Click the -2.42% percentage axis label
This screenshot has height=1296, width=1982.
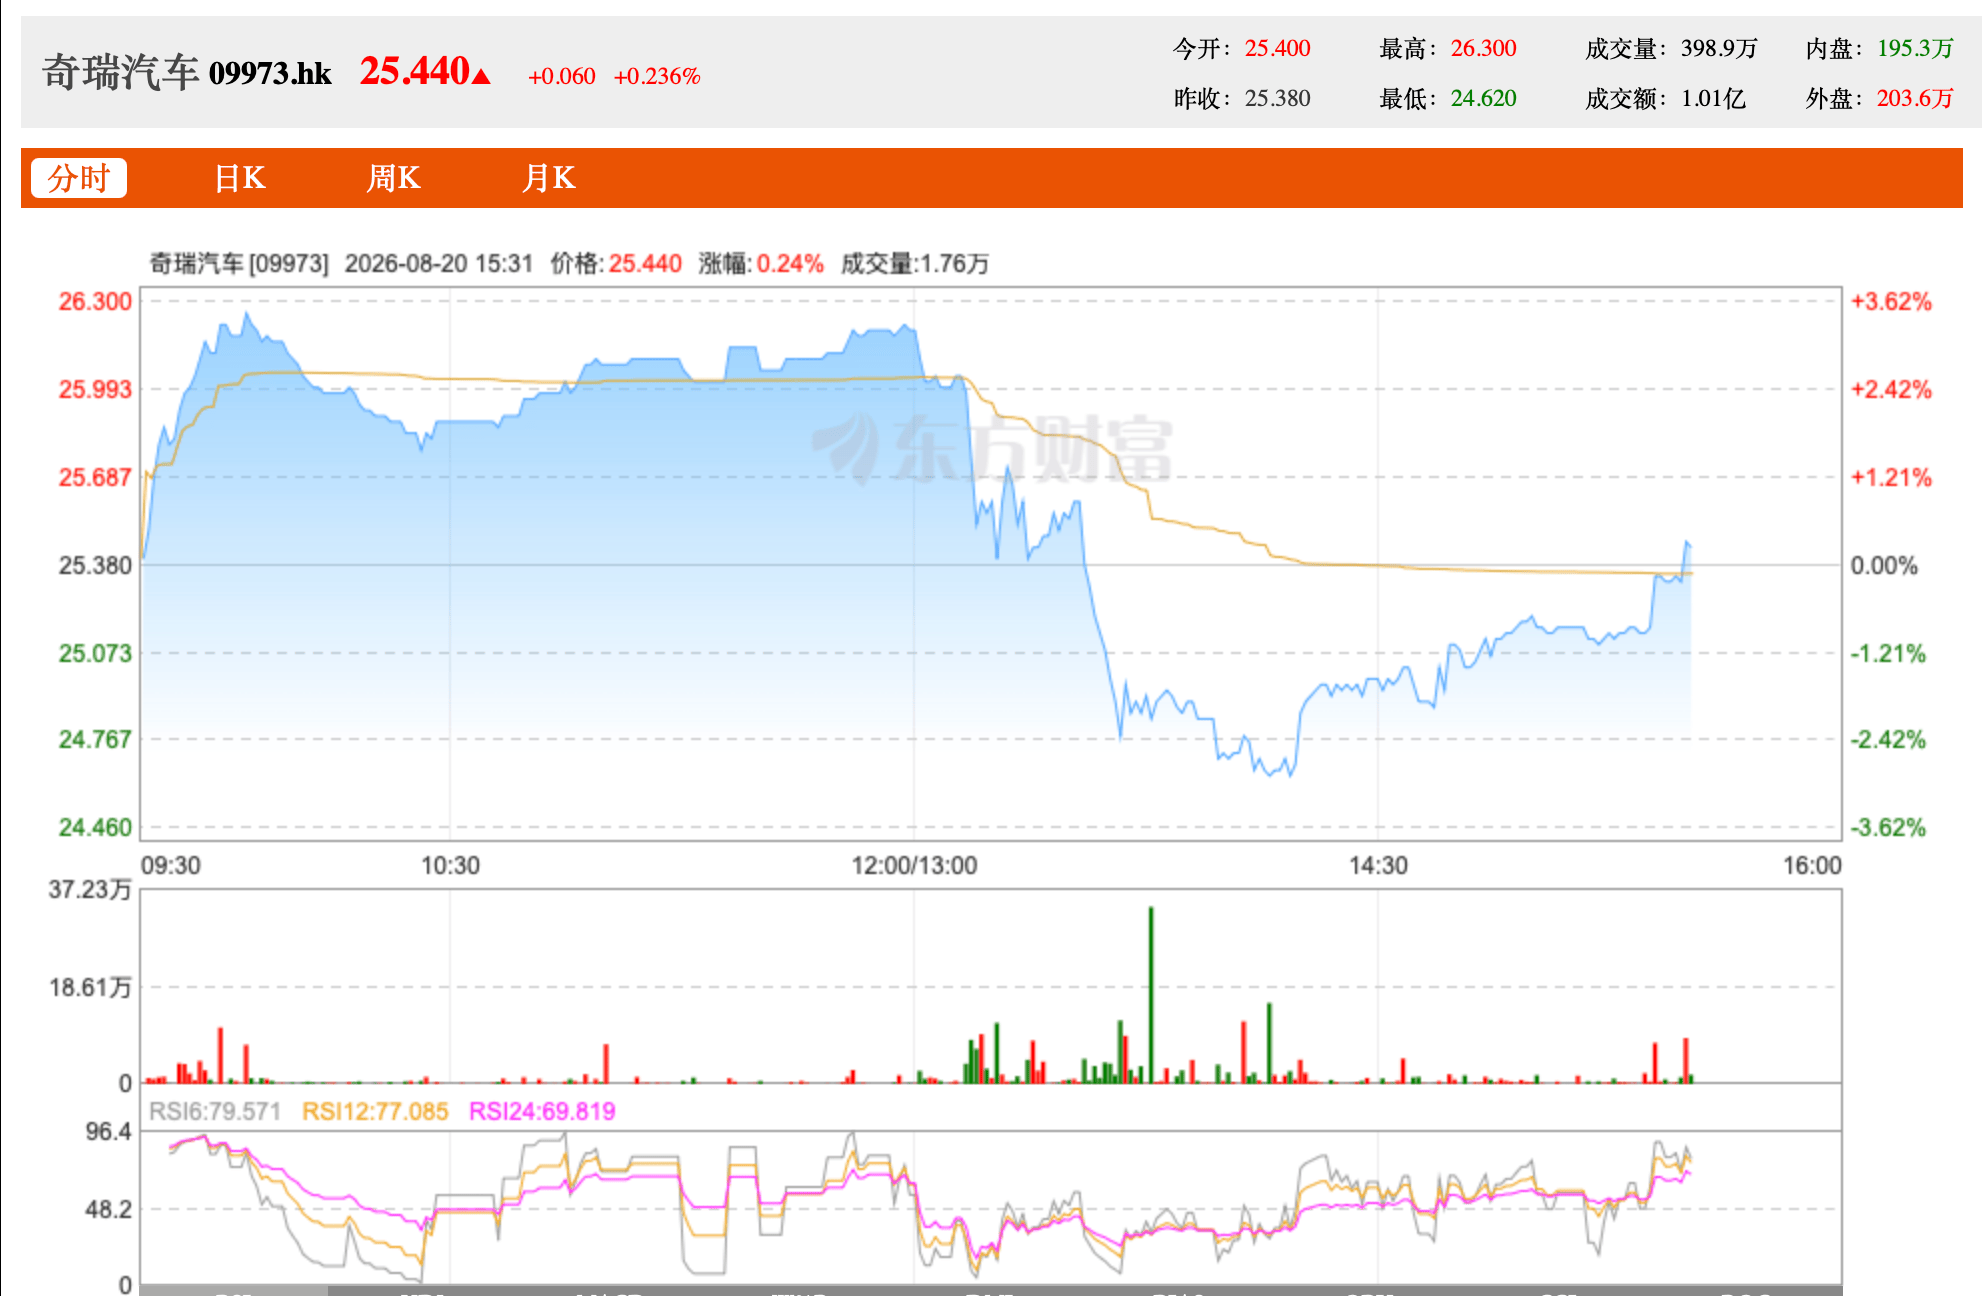[1888, 739]
